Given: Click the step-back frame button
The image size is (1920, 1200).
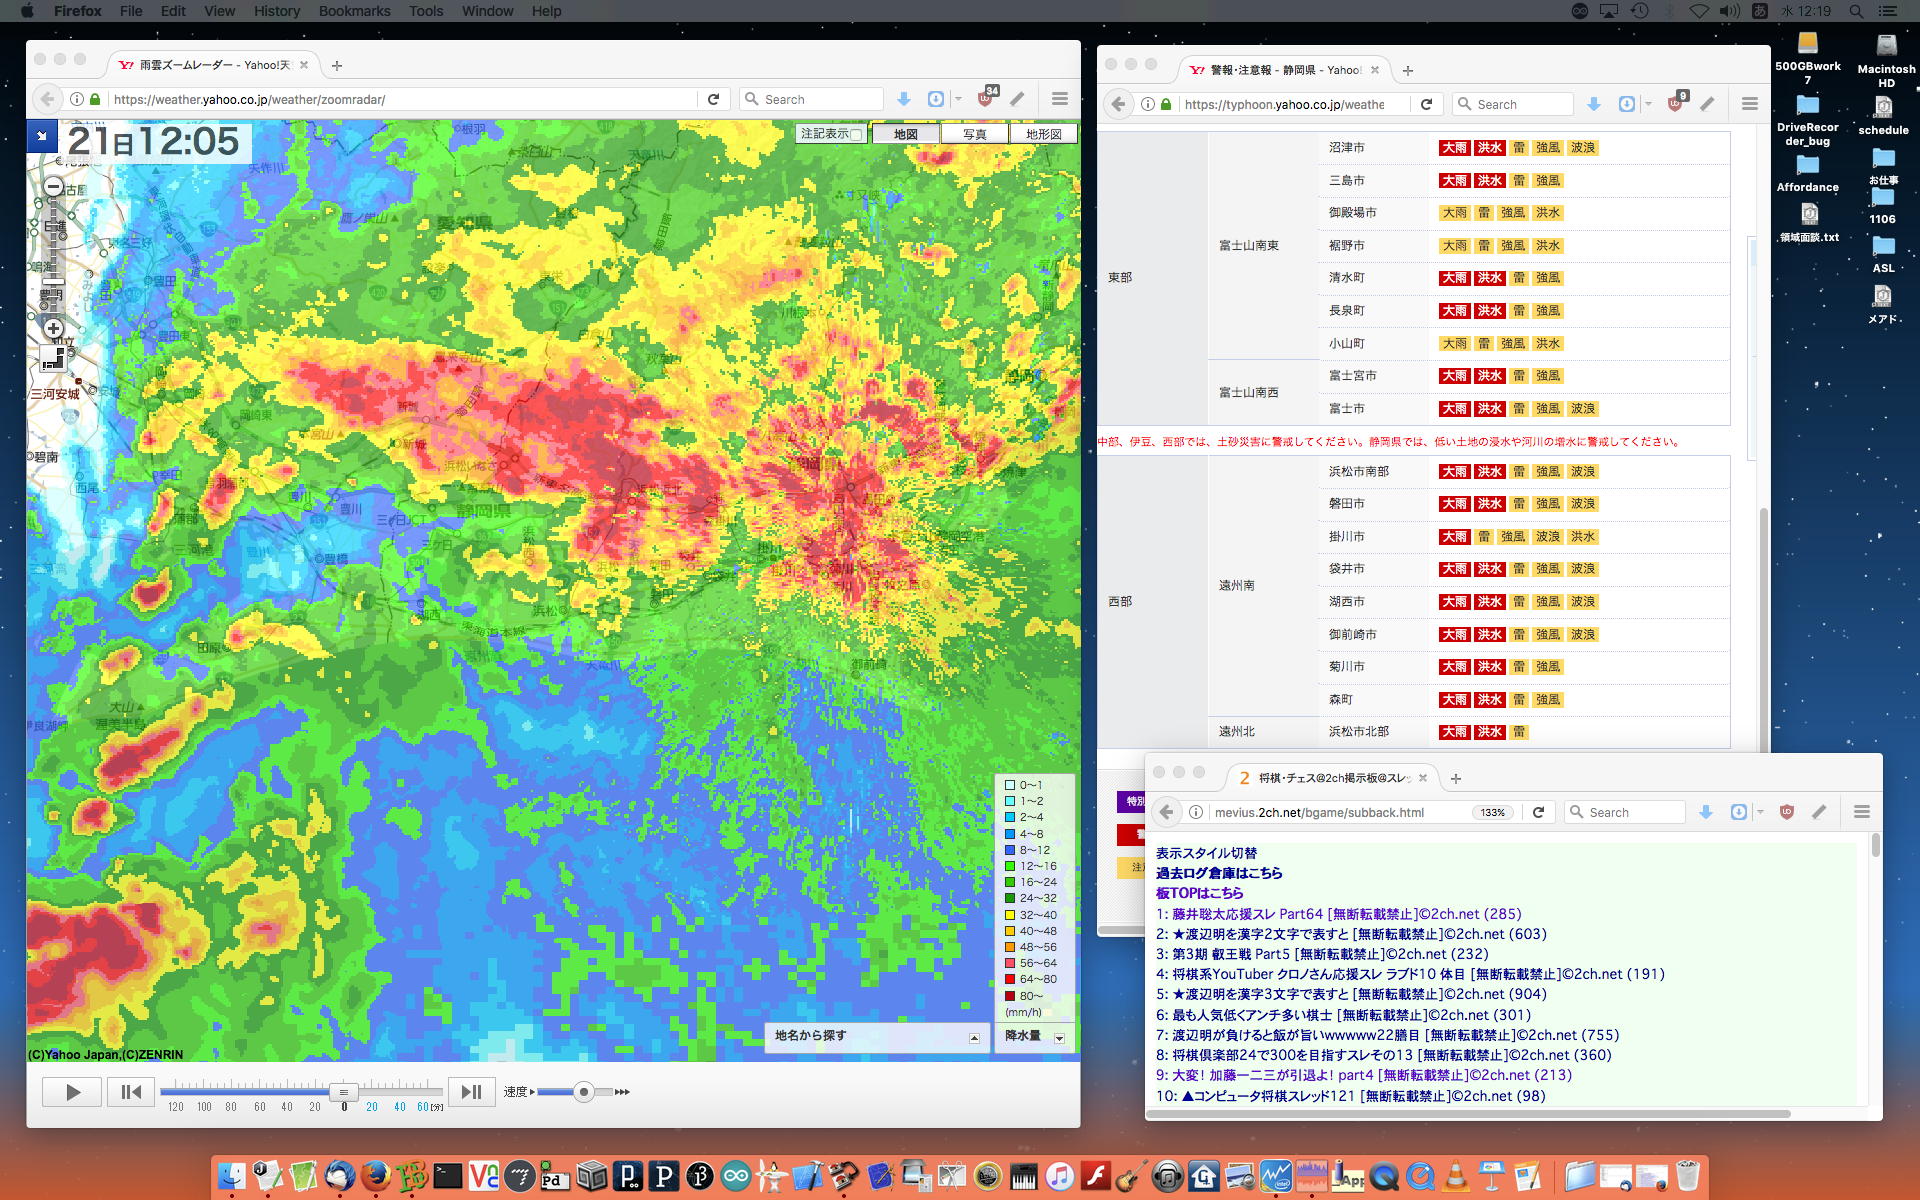Looking at the screenshot, I should click(131, 1092).
